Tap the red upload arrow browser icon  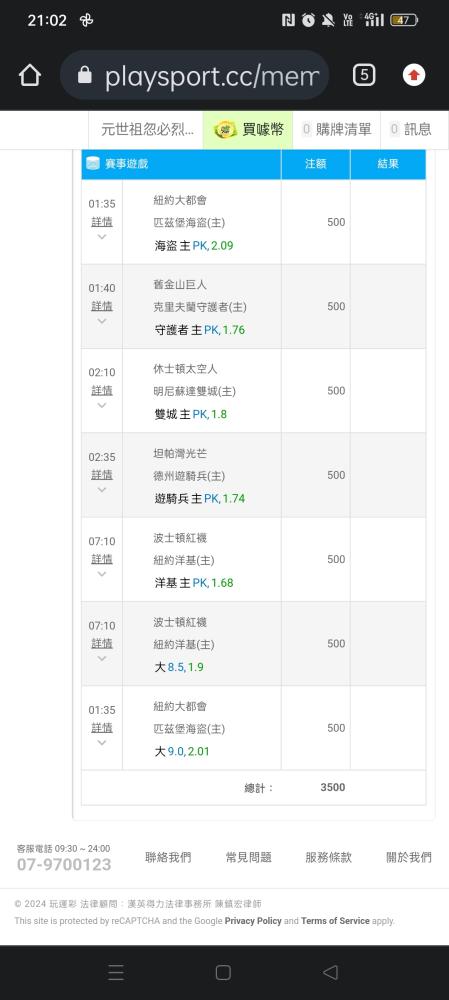[414, 75]
